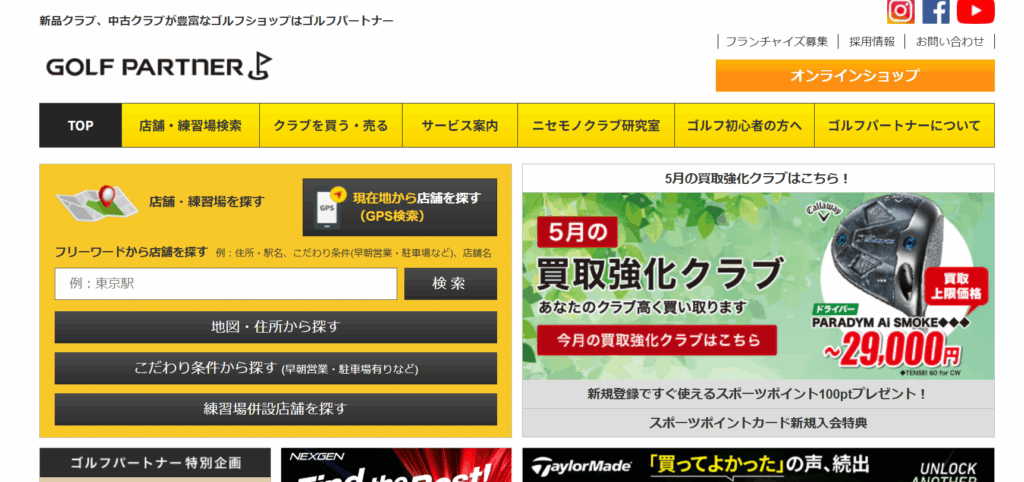
Task: Open the Instagram social icon
Action: pyautogui.click(x=900, y=11)
